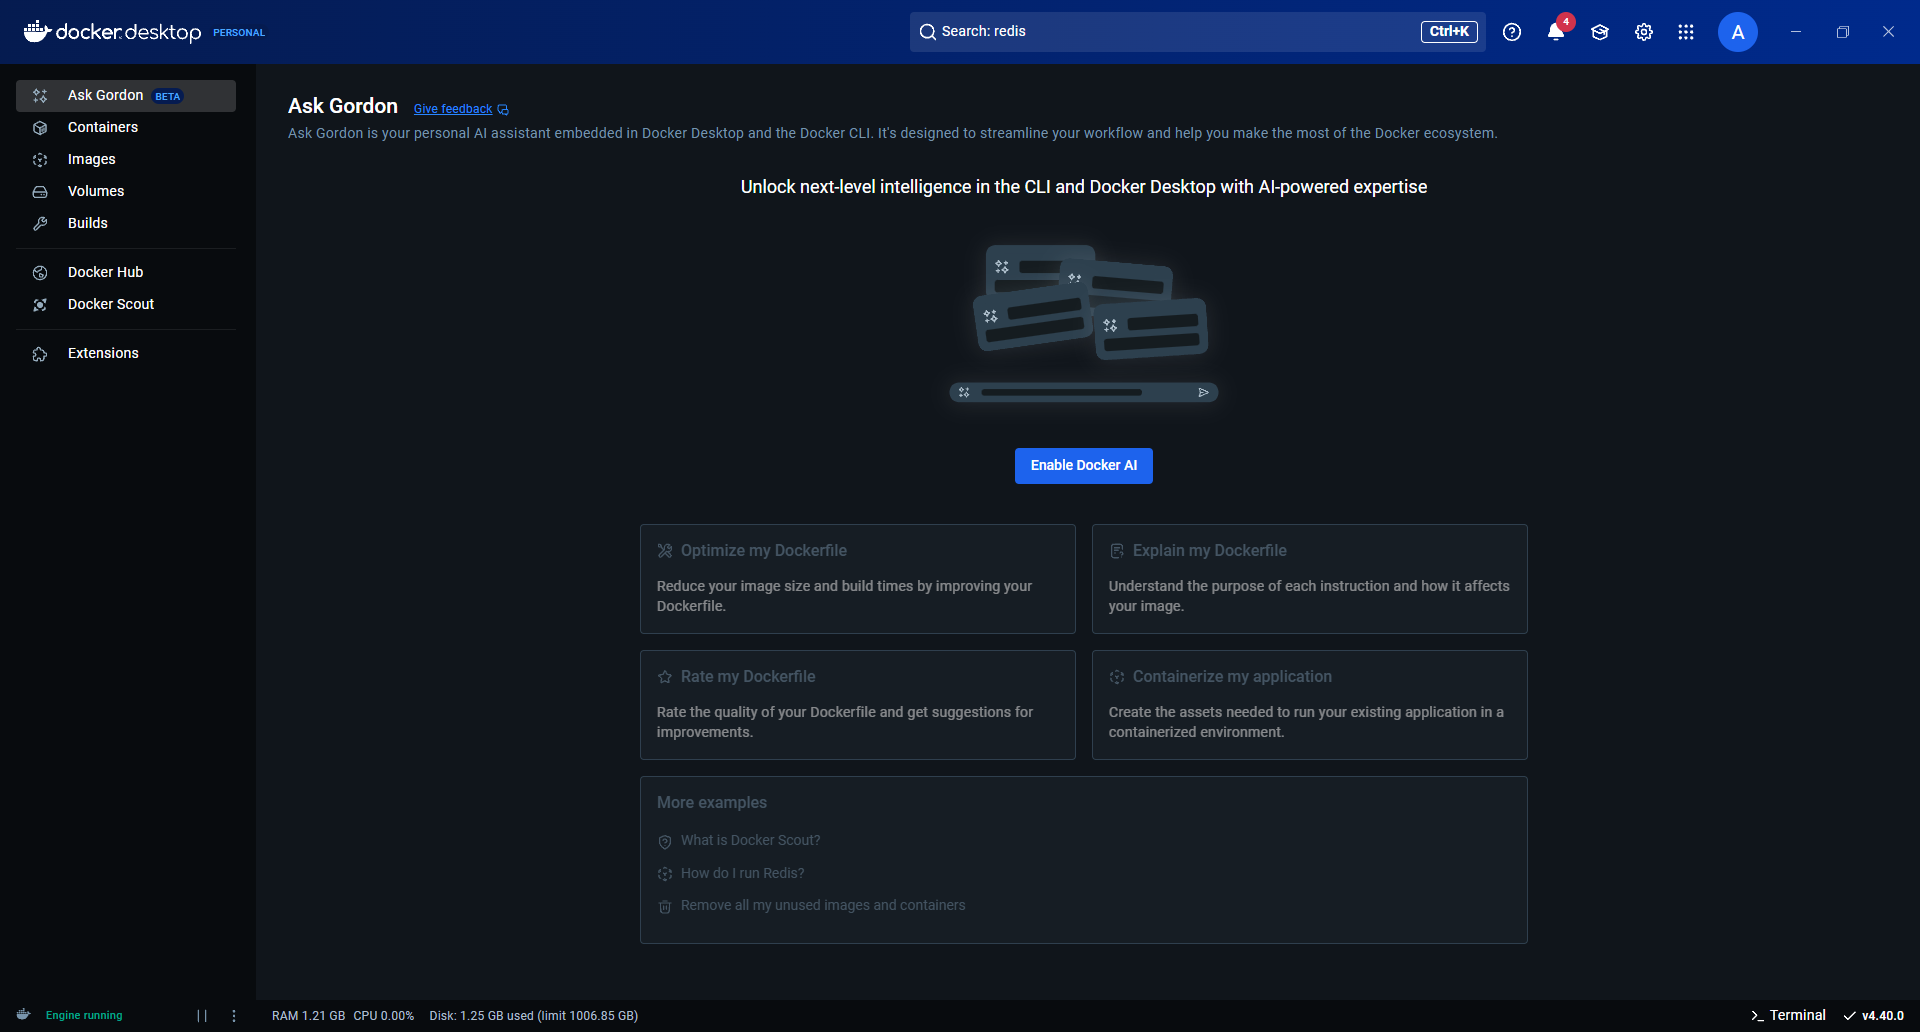The height and width of the screenshot is (1032, 1920).
Task: Select the Optimize my Dockerfile card
Action: point(857,578)
